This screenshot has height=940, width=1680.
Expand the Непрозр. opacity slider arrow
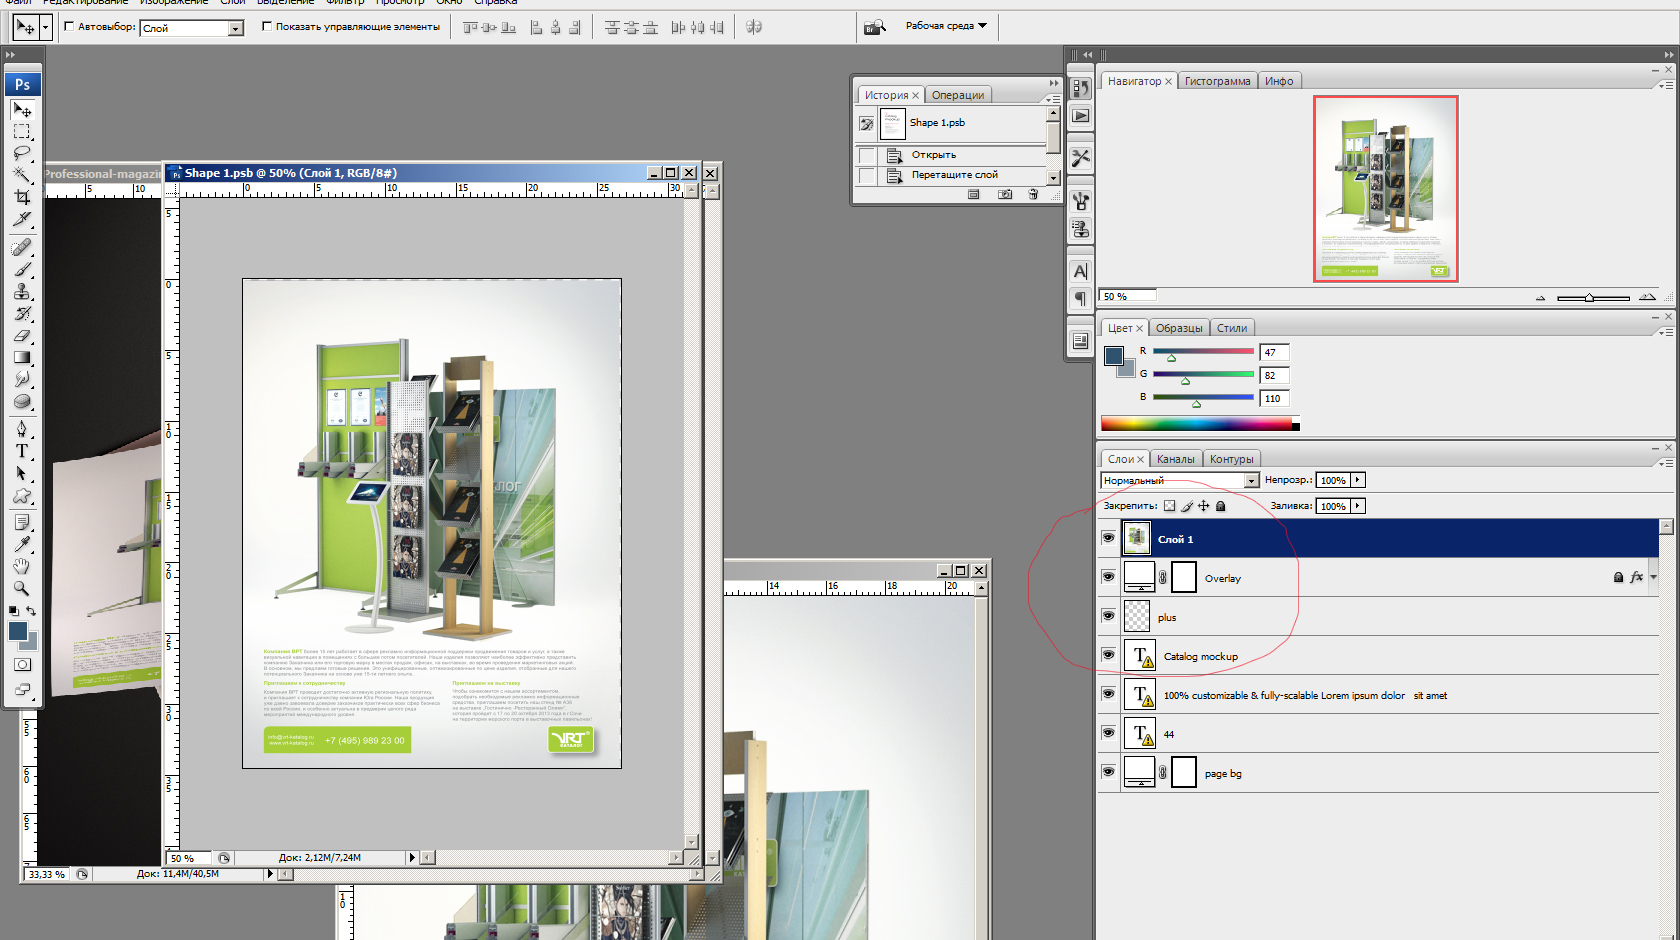(x=1358, y=480)
